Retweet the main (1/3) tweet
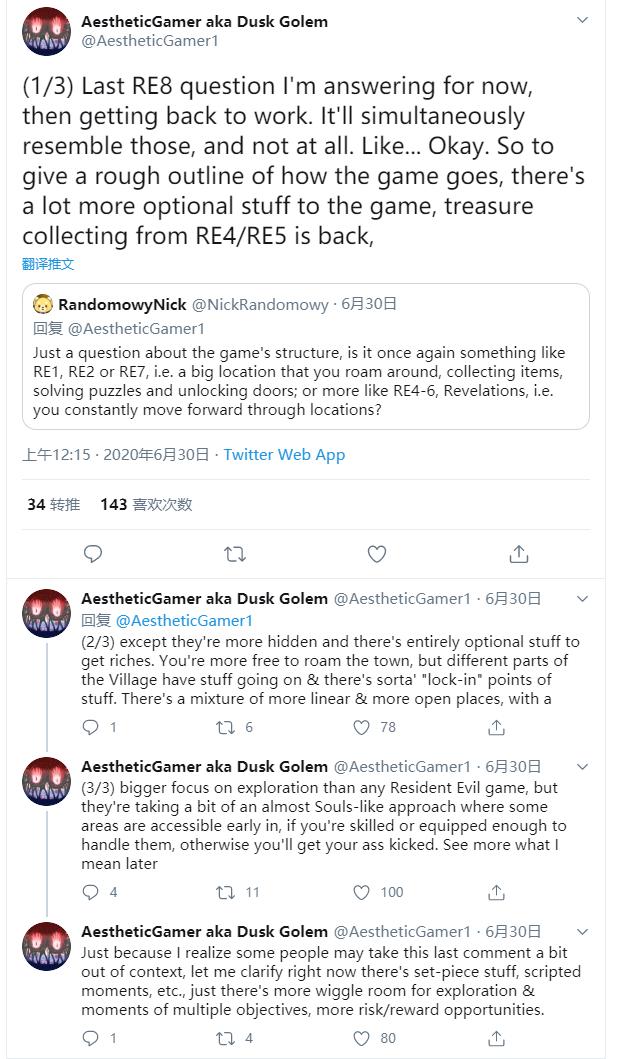The height and width of the screenshot is (1059, 620). [x=235, y=553]
